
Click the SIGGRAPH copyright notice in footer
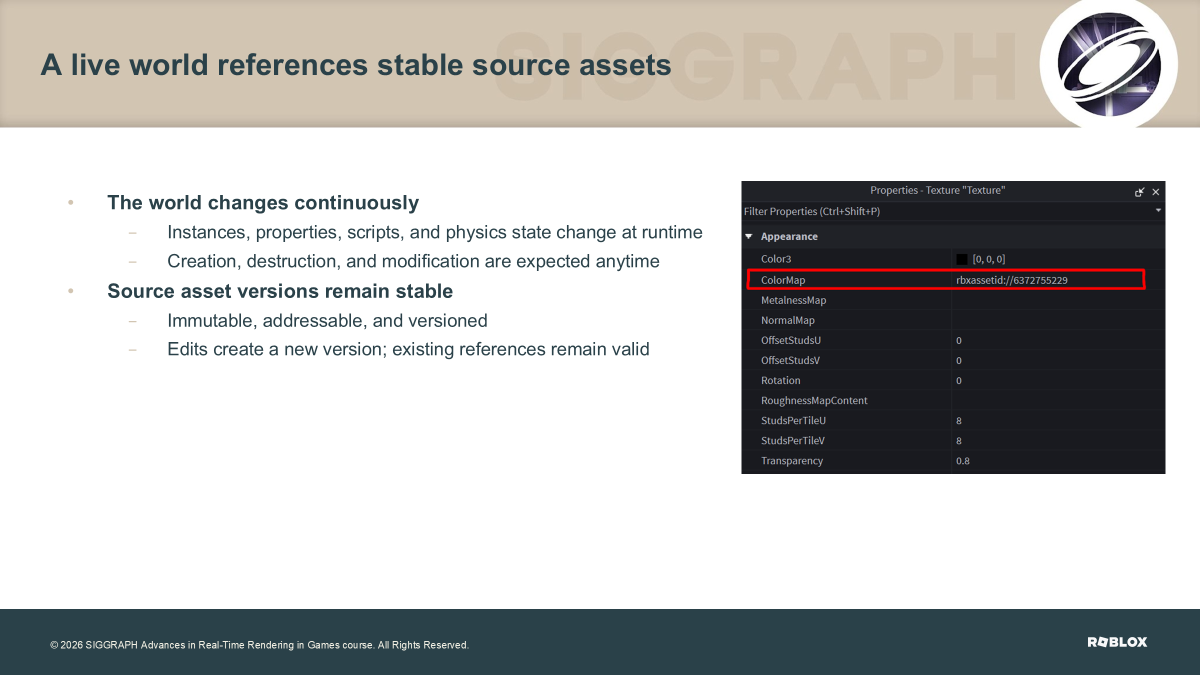tap(259, 645)
